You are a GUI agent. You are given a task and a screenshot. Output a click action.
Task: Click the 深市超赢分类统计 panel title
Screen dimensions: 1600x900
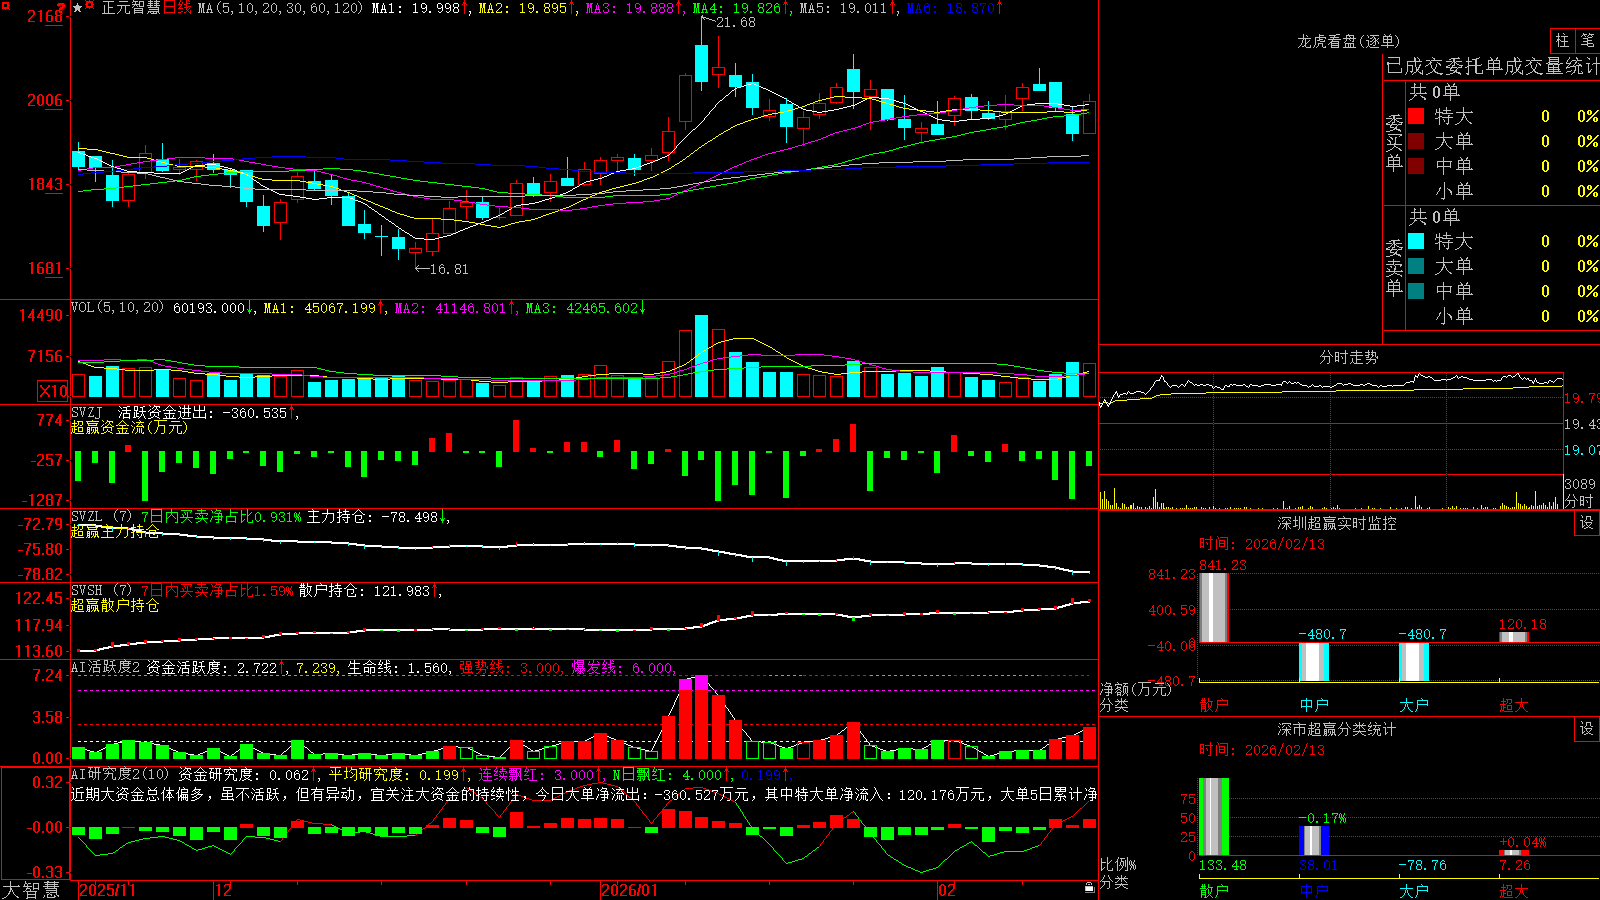1337,729
